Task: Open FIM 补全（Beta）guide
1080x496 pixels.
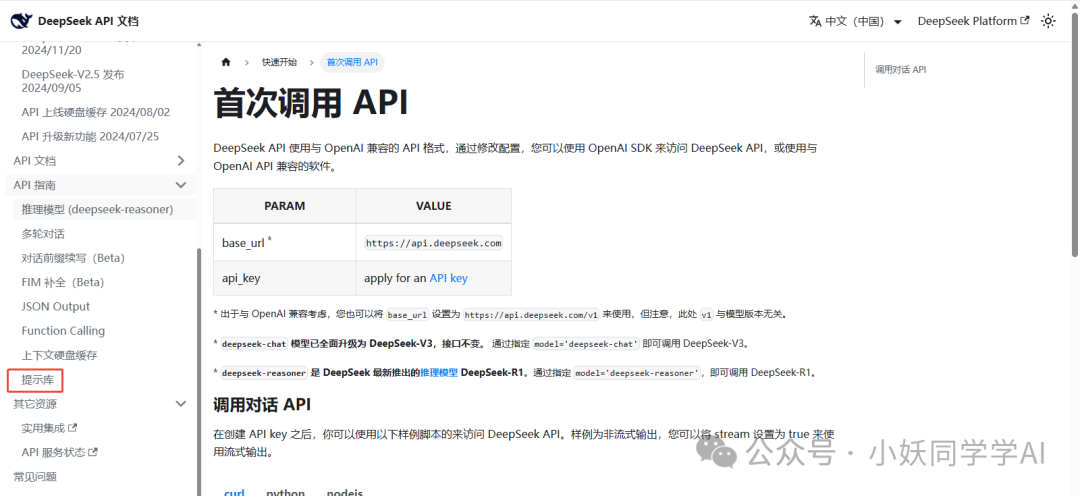Action: (63, 282)
